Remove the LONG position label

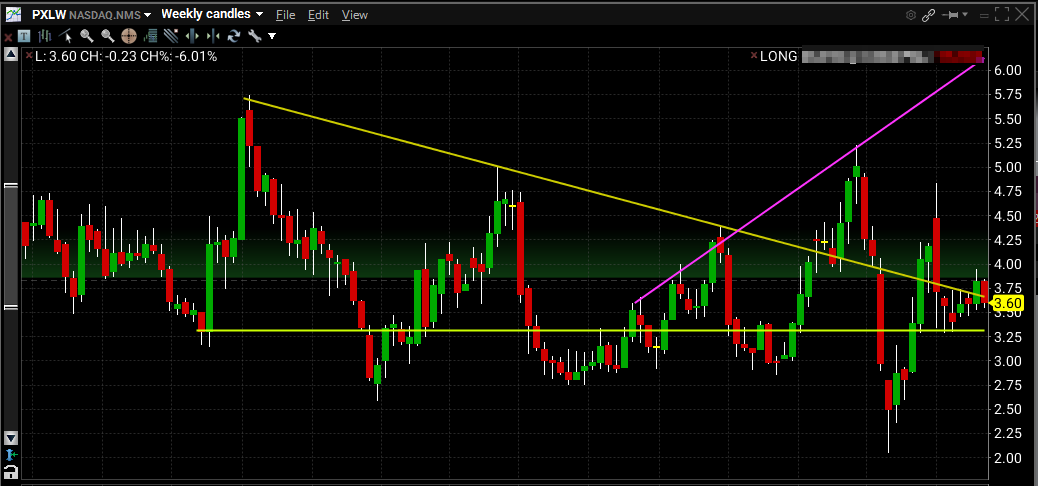pyautogui.click(x=753, y=56)
